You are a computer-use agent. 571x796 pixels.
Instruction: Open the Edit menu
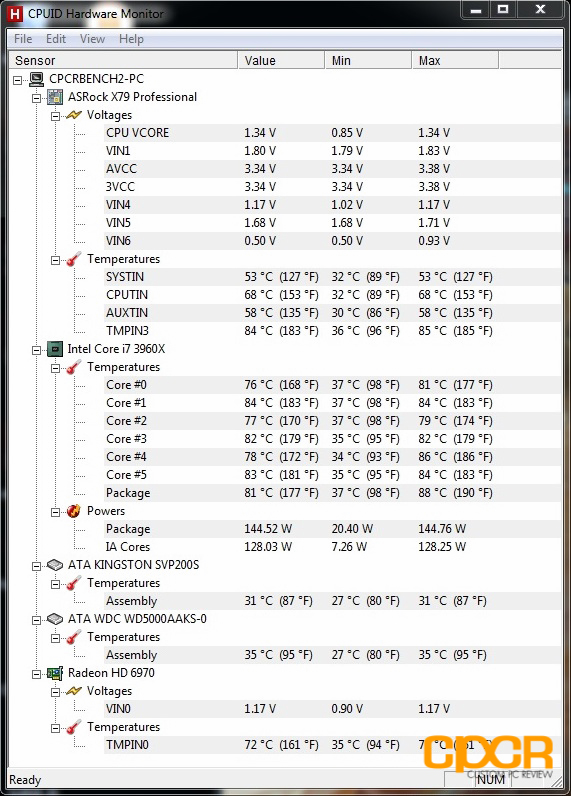(56, 39)
